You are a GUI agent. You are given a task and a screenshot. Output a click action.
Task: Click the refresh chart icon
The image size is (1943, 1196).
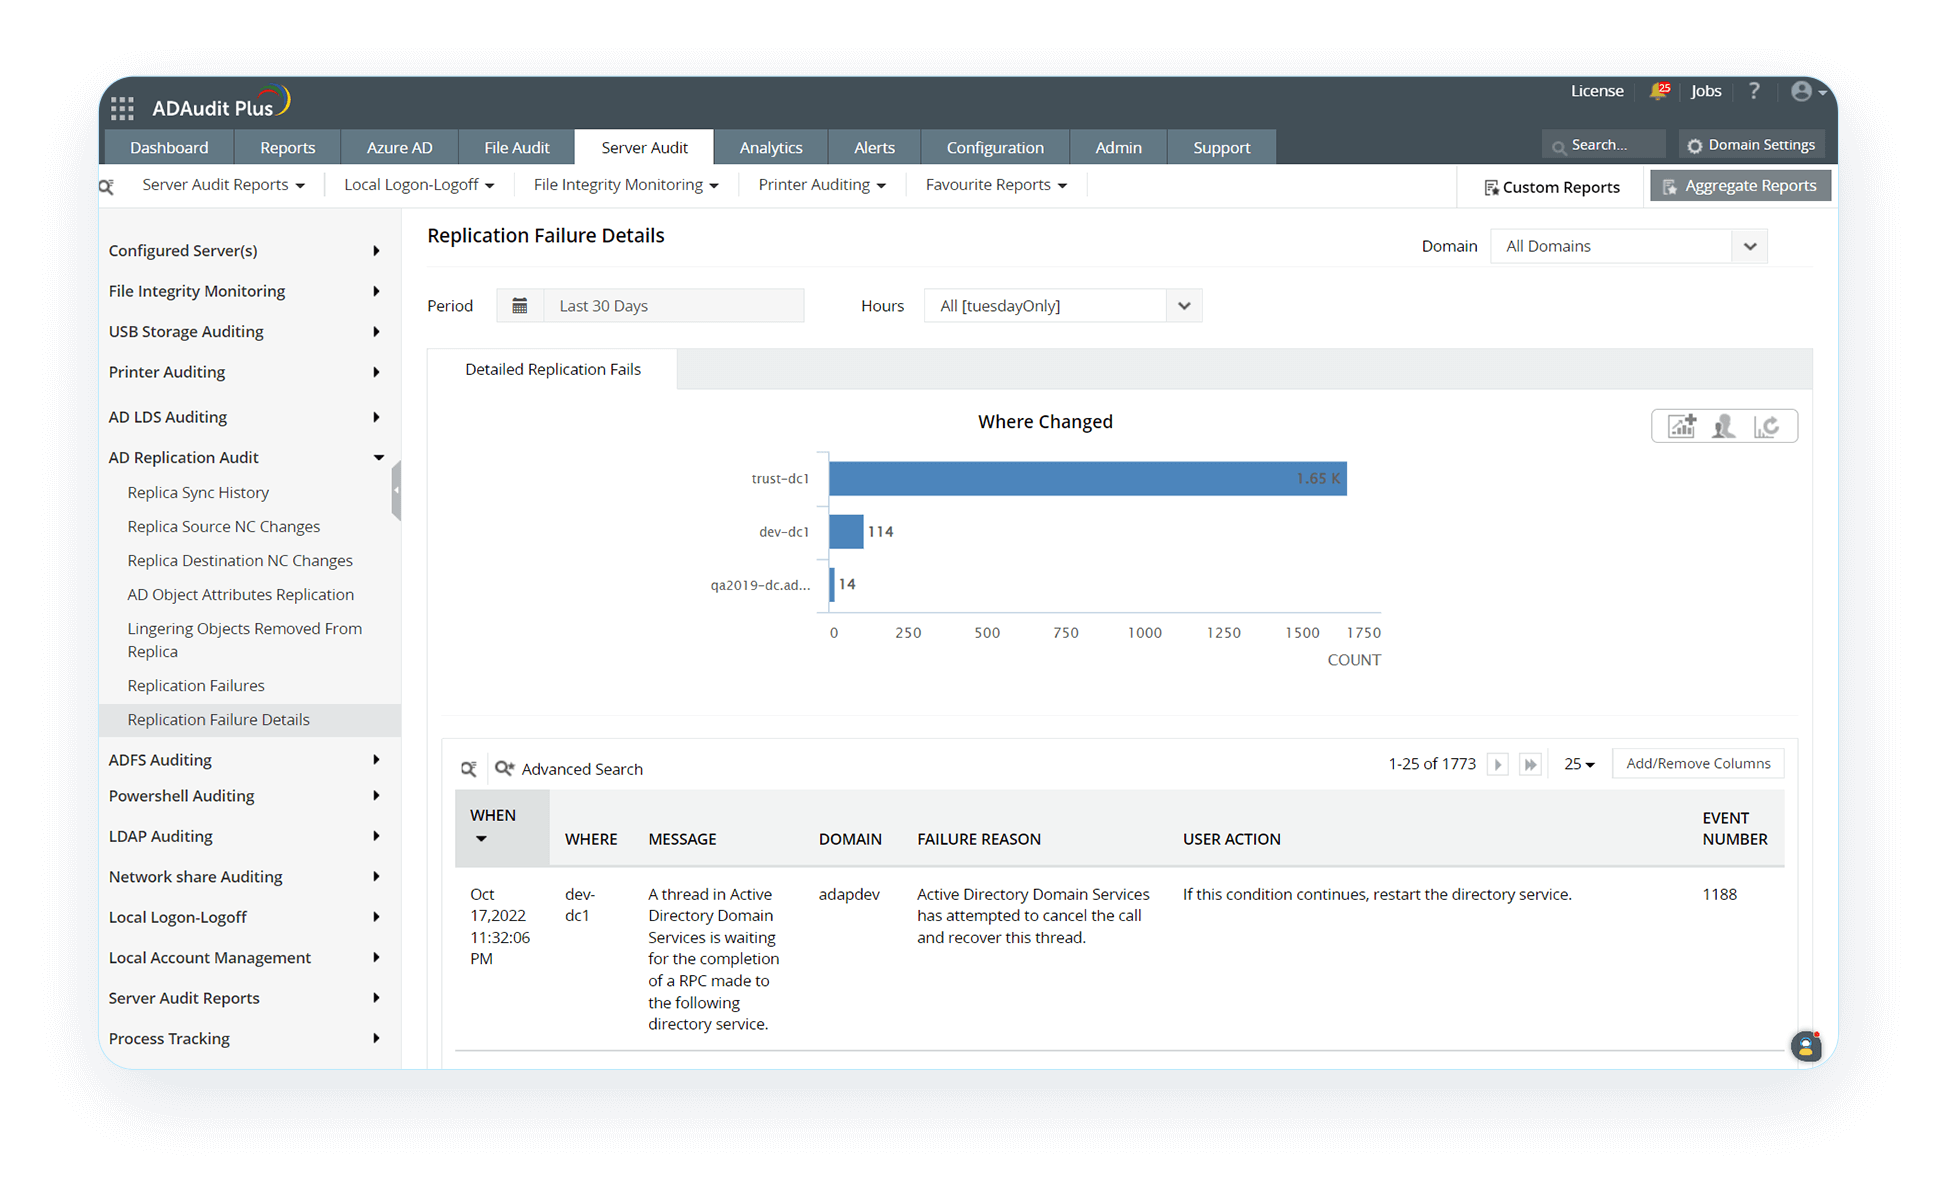tap(1767, 427)
